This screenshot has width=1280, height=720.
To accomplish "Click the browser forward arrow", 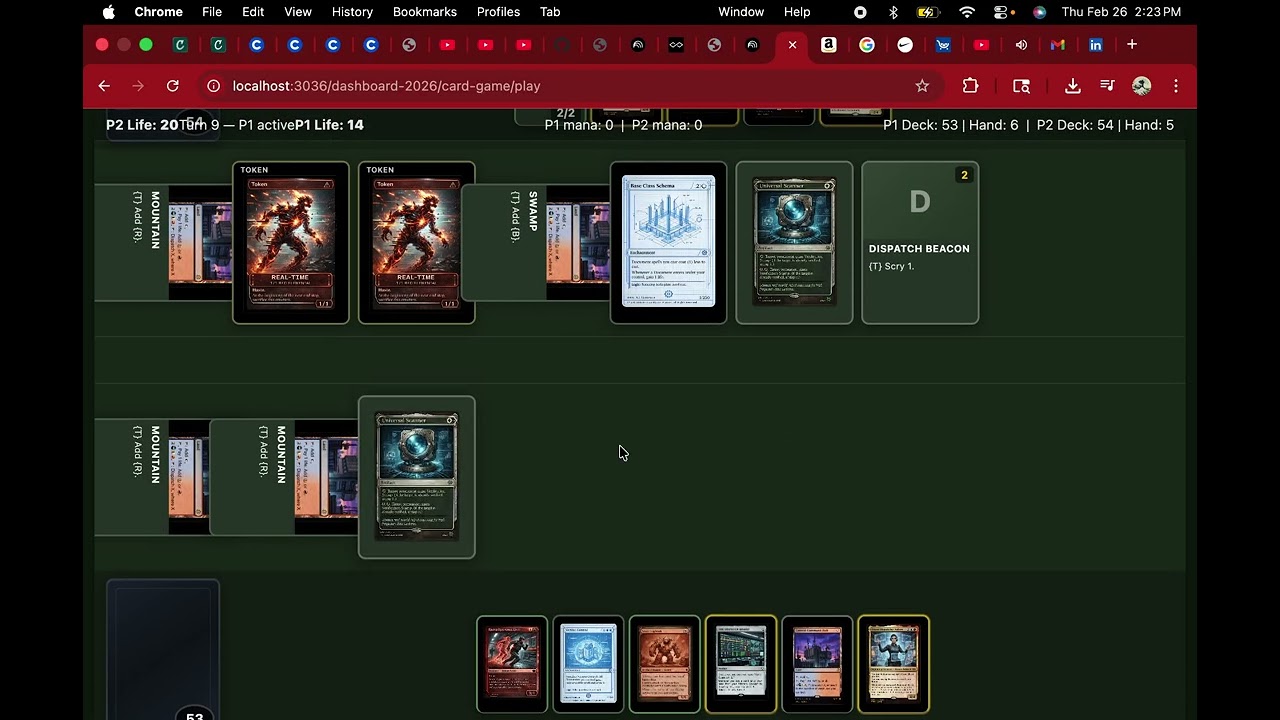I will click(138, 86).
